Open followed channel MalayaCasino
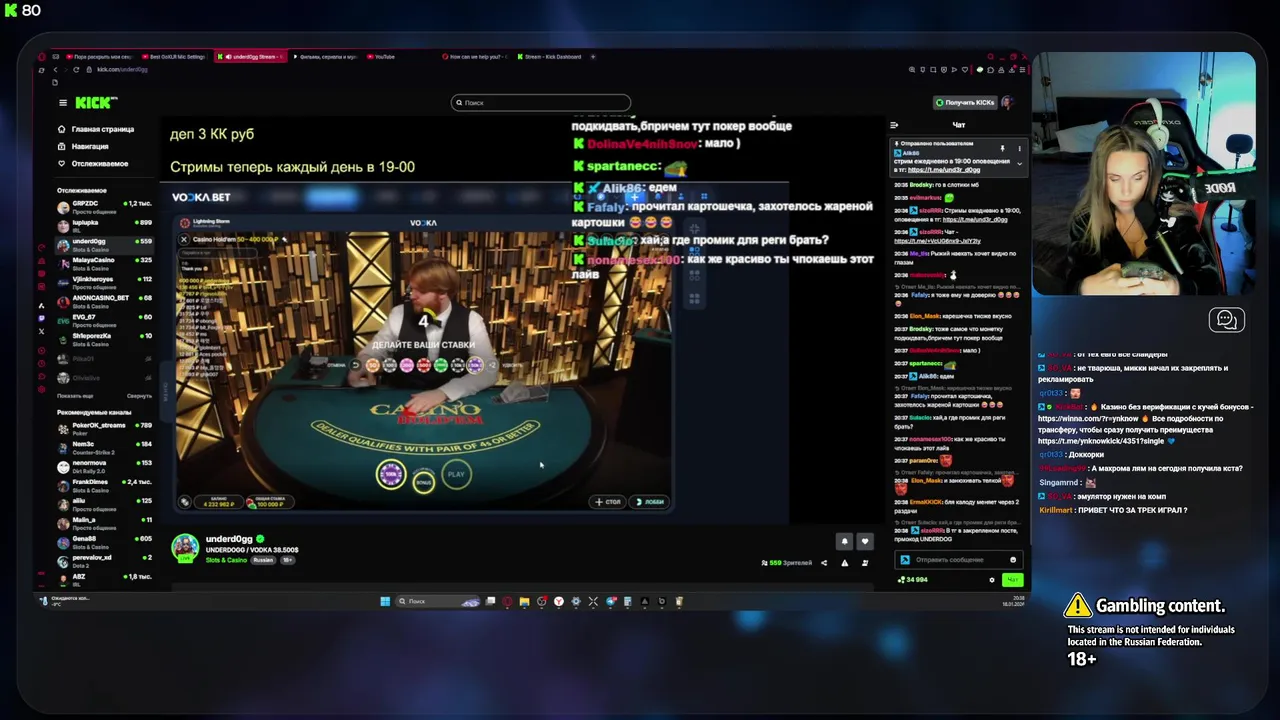This screenshot has height=720, width=1280. click(104, 263)
